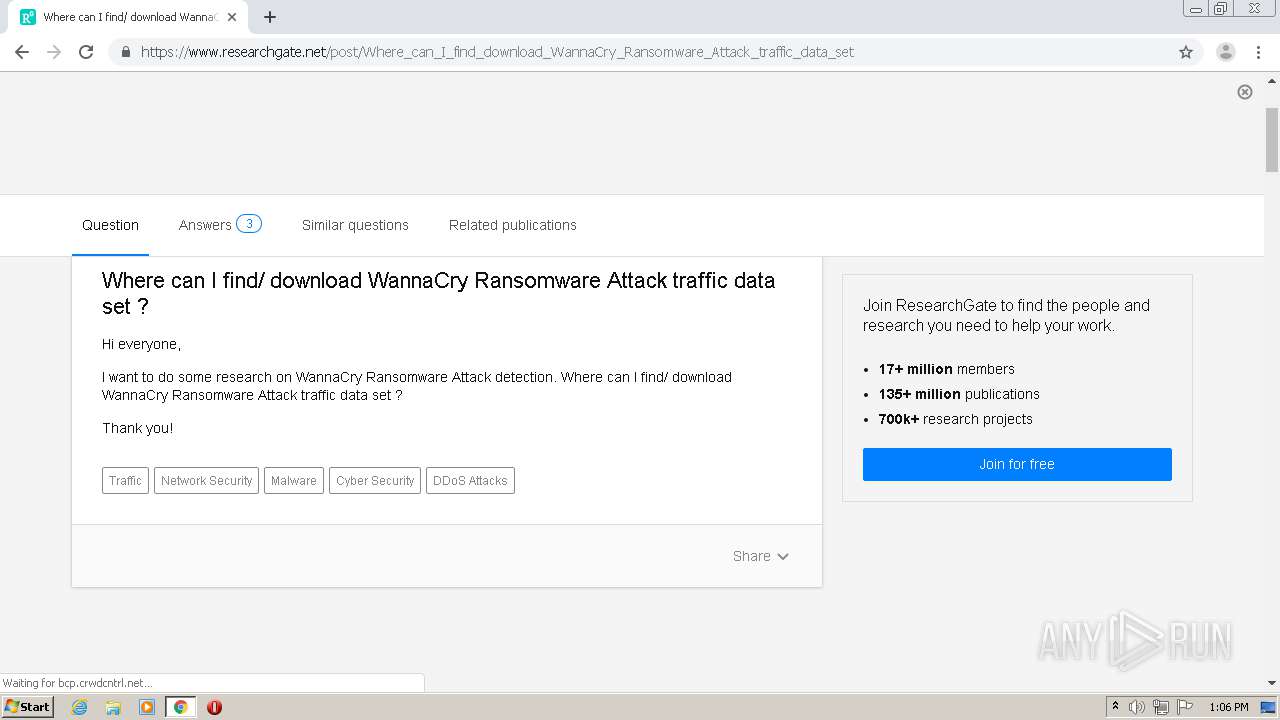Click the Join for free button
The image size is (1280, 720).
click(x=1017, y=464)
